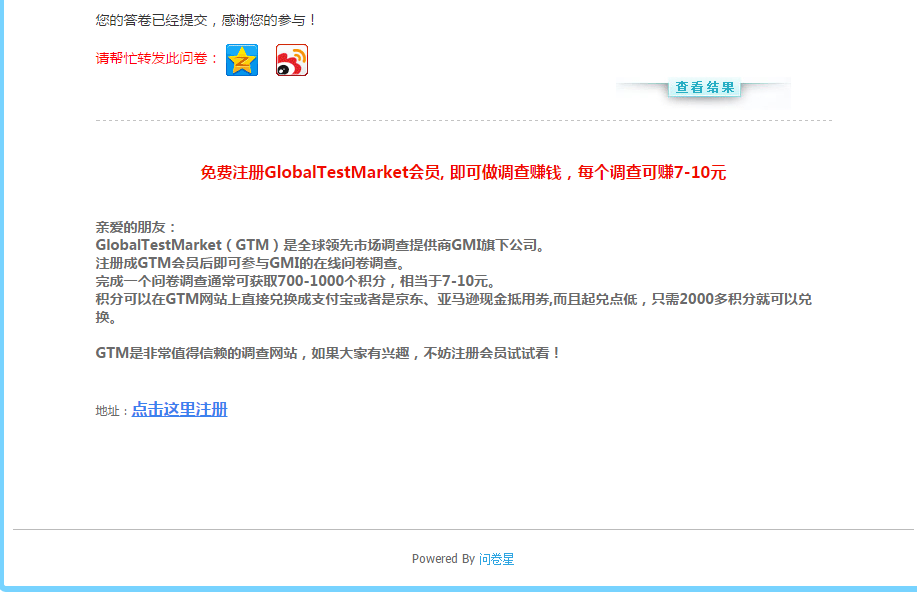Click the greeting text 亲爱的朋友：
This screenshot has height=592, width=917.
[x=136, y=227]
